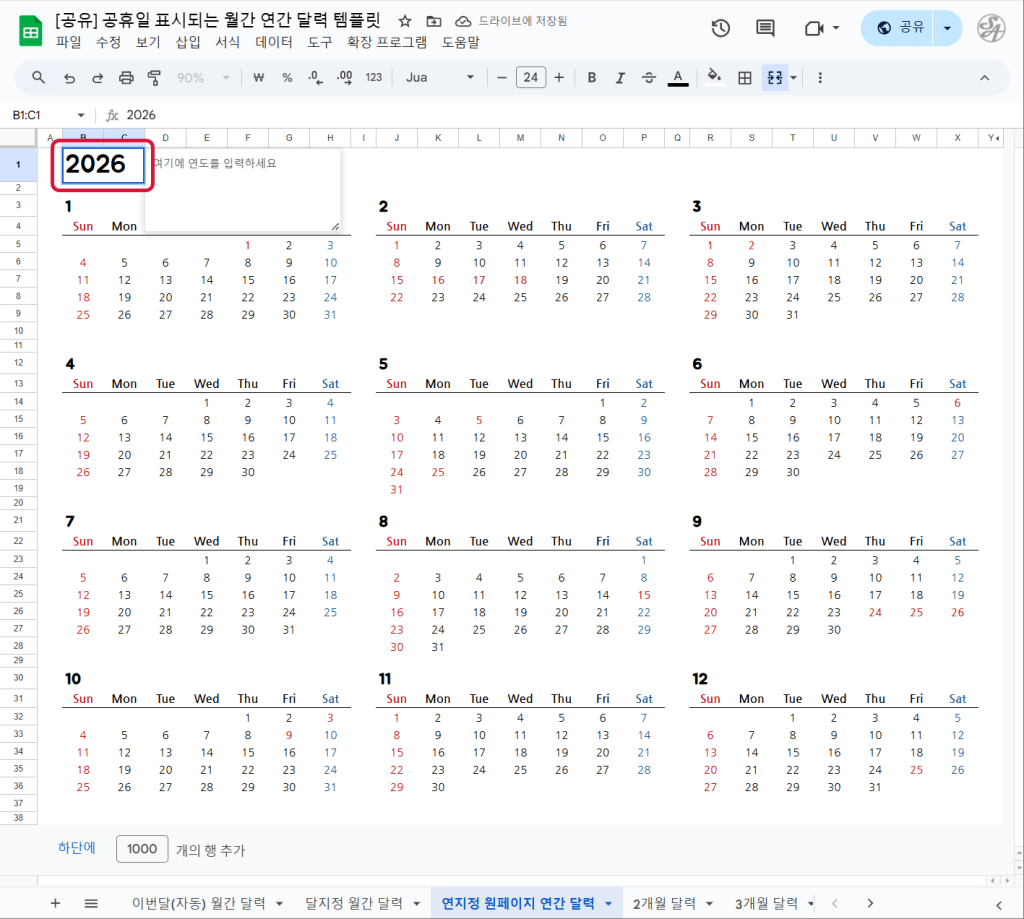The image size is (1024, 919).
Task: Open the Jua font dropdown
Action: 440,78
